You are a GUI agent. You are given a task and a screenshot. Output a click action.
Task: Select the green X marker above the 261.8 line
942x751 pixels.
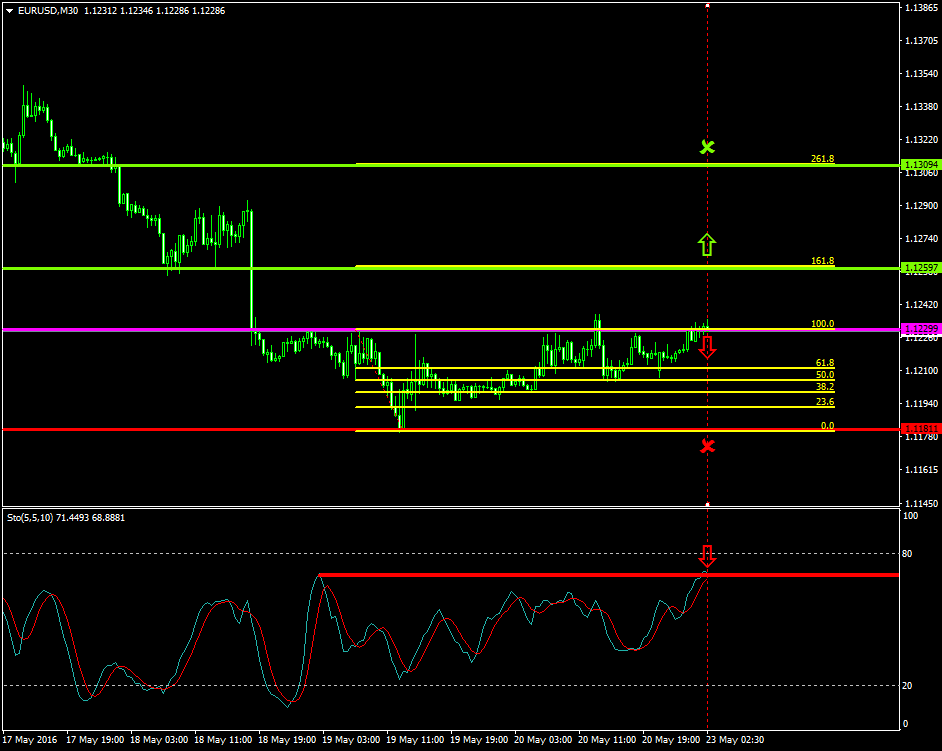tap(708, 146)
